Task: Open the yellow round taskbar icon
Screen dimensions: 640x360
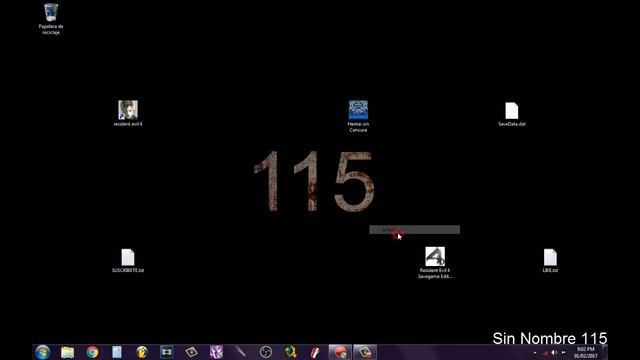Action: click(142, 352)
